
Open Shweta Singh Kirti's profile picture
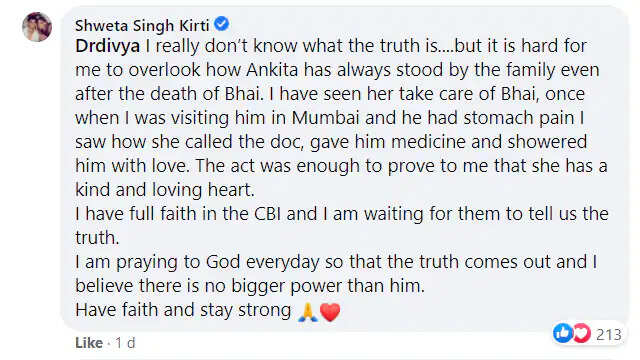click(x=37, y=27)
